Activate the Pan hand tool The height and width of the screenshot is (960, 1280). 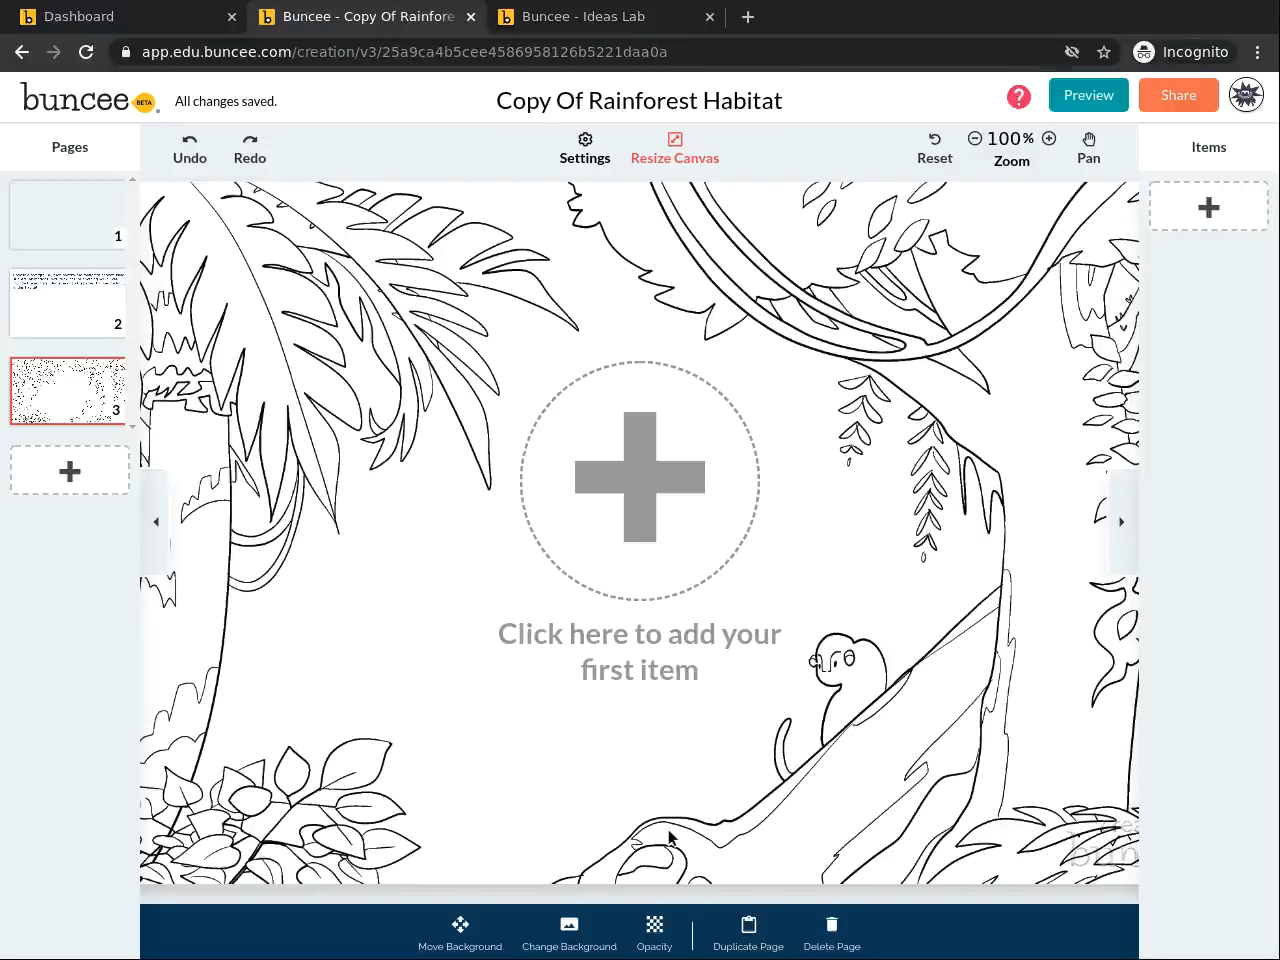[1089, 149]
